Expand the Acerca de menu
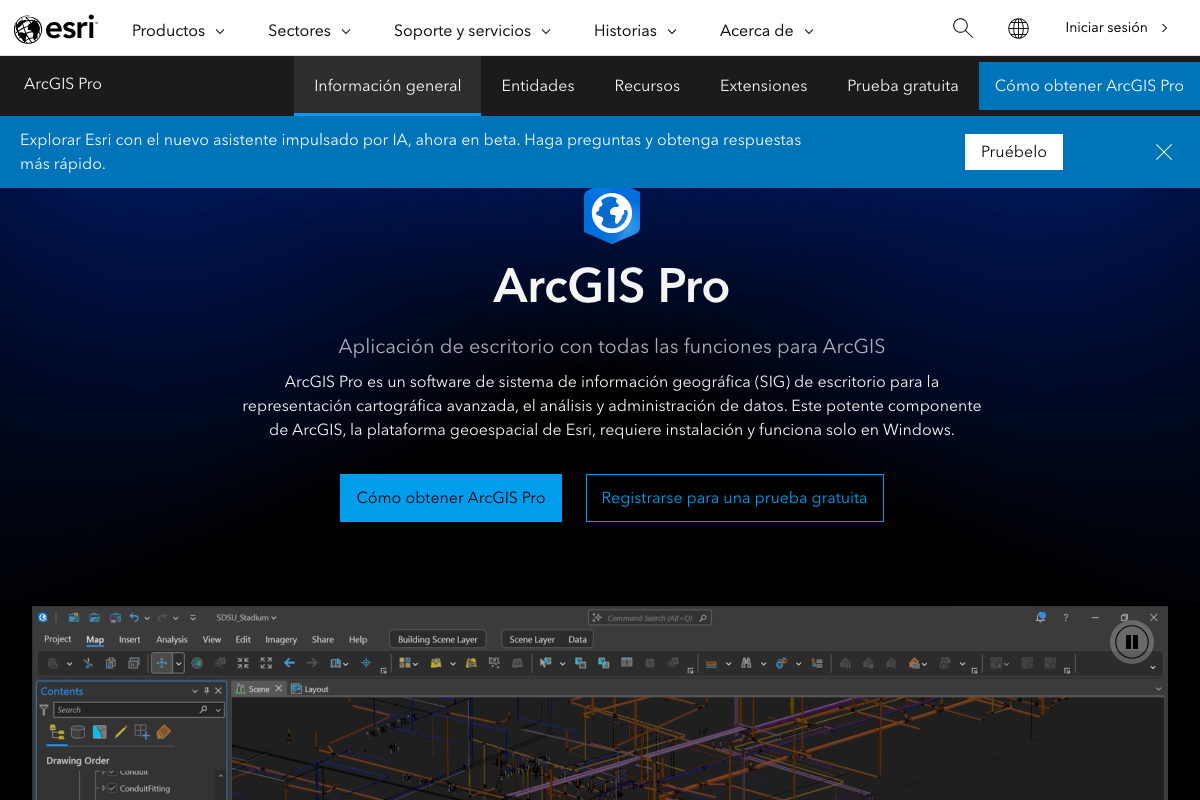The image size is (1200, 800). pos(767,30)
